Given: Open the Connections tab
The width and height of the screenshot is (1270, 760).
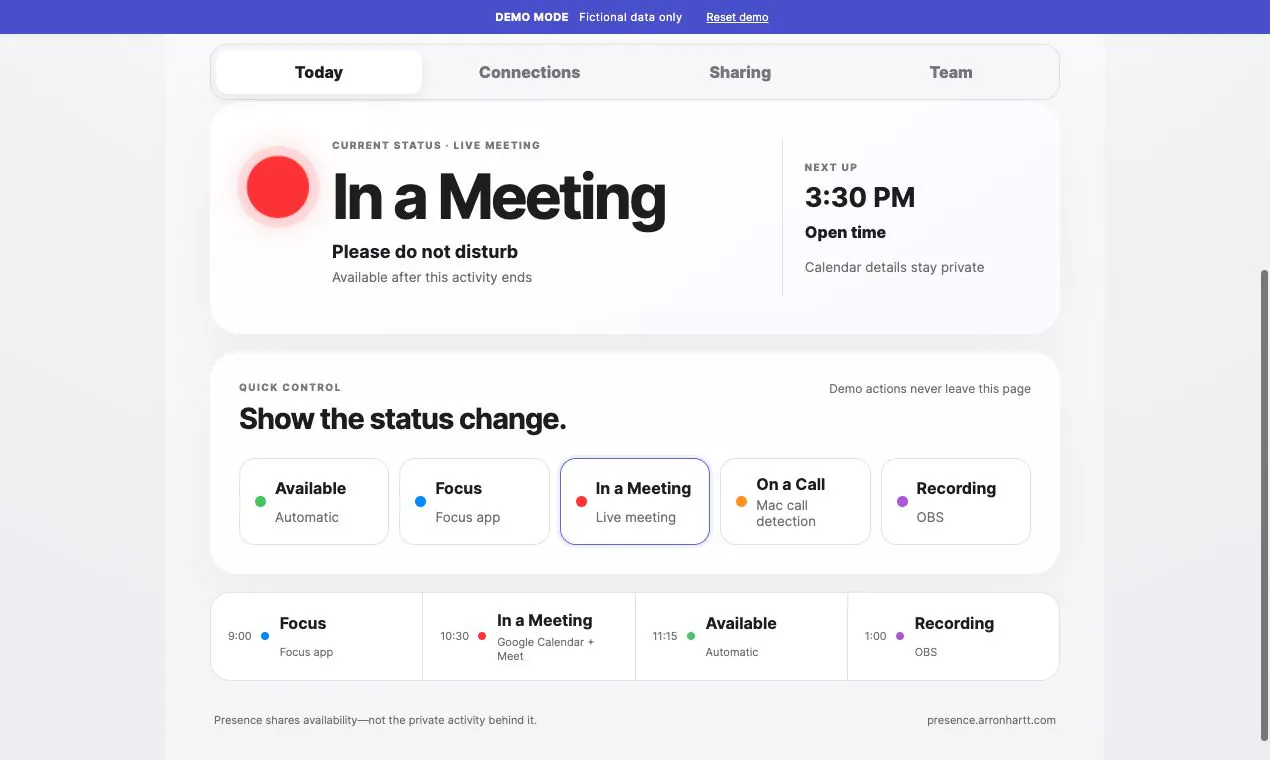Looking at the screenshot, I should [x=529, y=72].
